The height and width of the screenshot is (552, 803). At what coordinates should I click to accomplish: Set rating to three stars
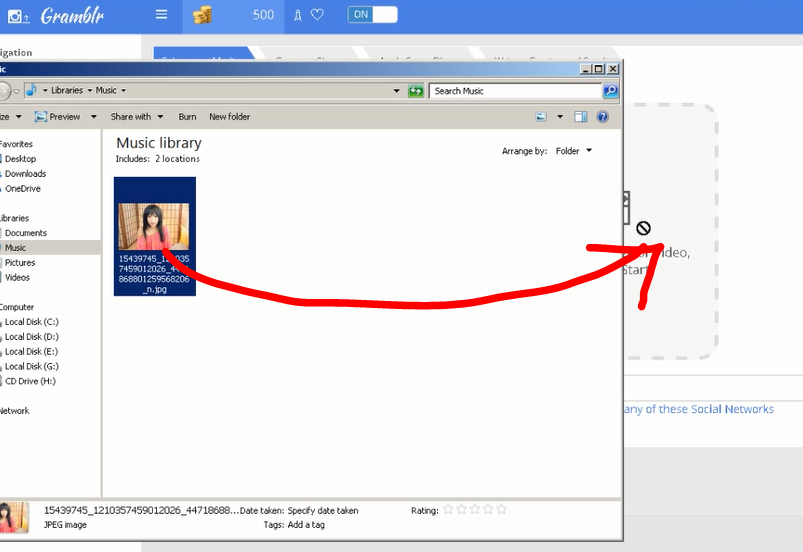475,509
